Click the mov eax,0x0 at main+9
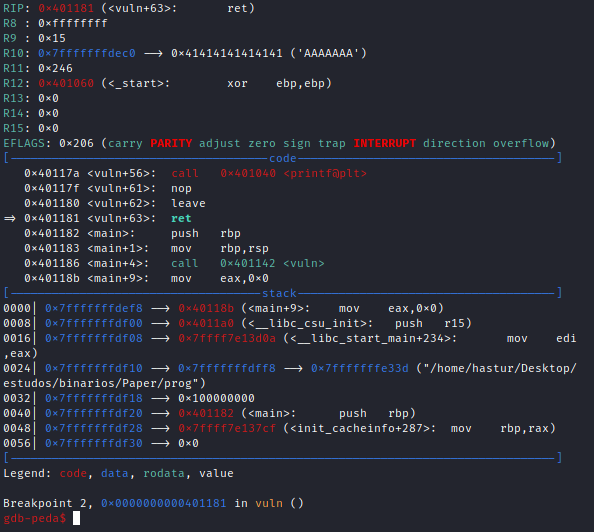 [x=220, y=279]
